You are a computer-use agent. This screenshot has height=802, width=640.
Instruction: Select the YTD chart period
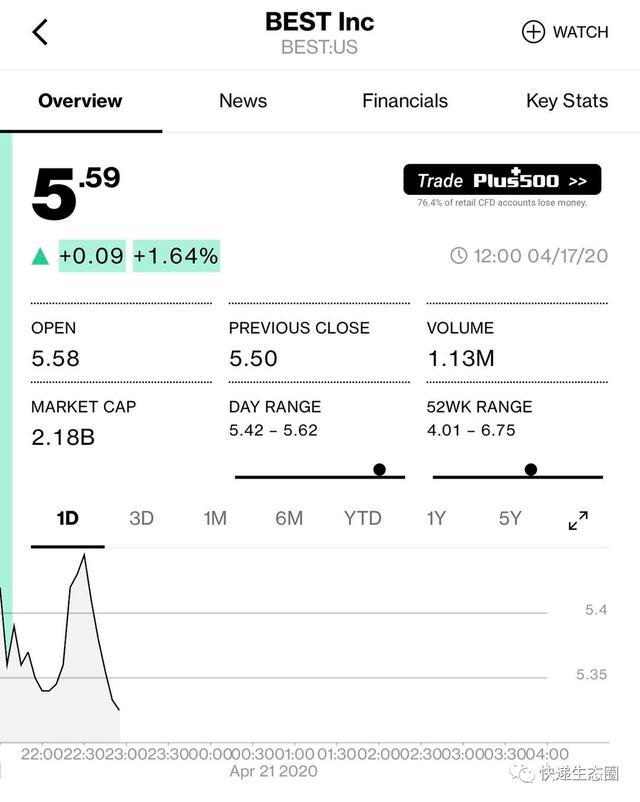(363, 518)
